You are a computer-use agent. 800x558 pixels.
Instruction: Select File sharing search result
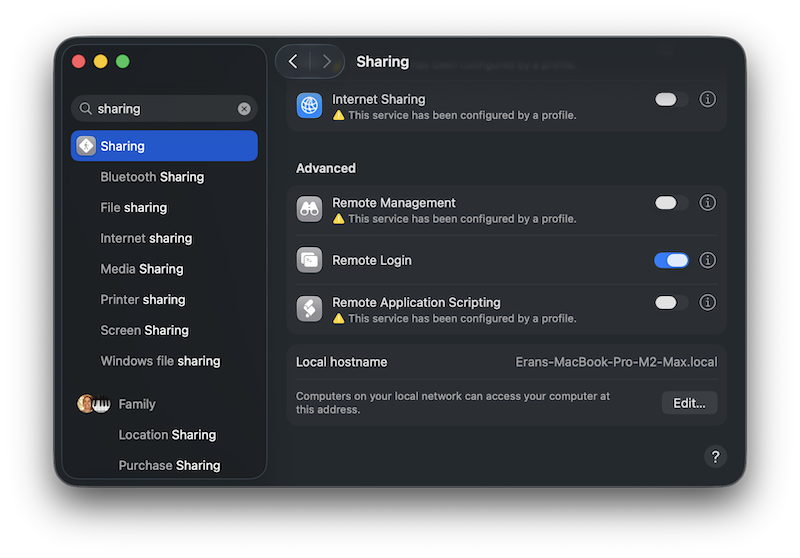[x=134, y=208]
